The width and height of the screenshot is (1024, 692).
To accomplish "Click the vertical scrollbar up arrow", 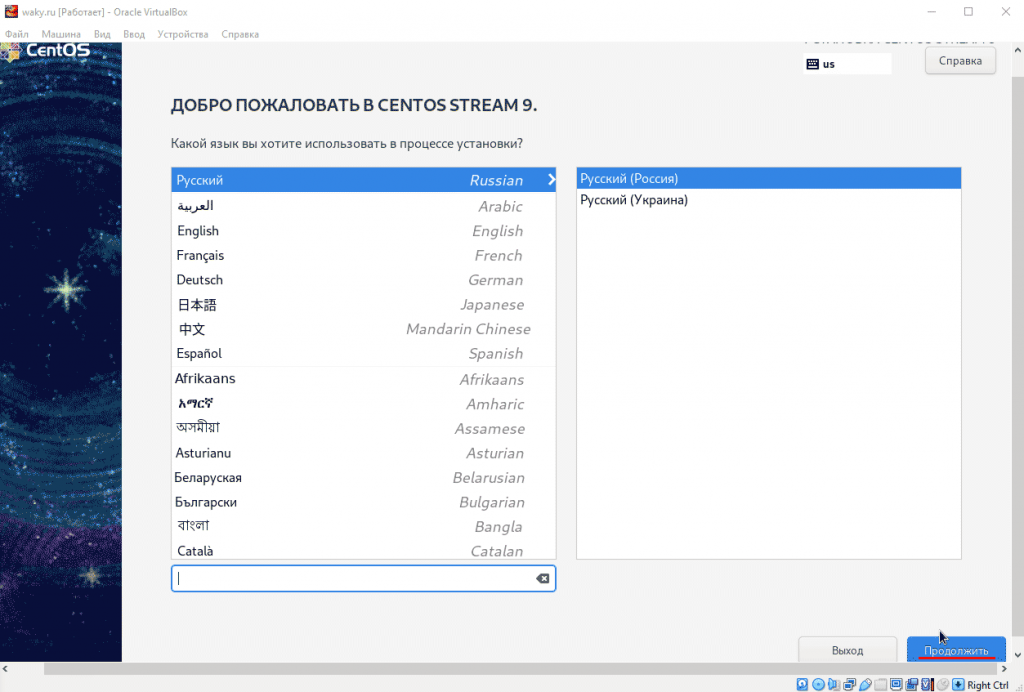I will (1017, 50).
